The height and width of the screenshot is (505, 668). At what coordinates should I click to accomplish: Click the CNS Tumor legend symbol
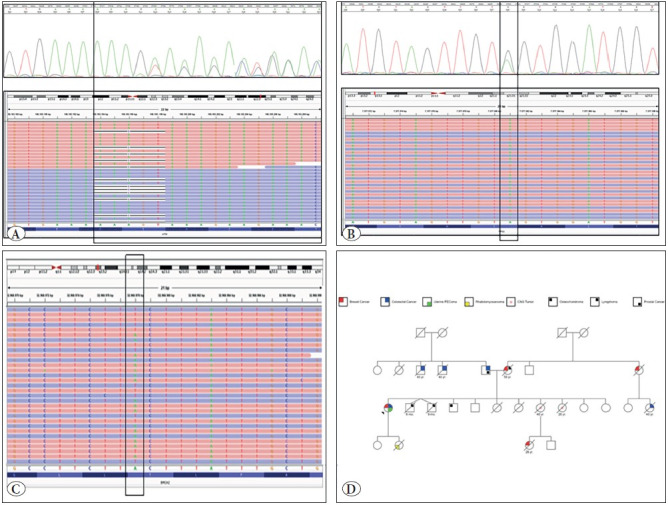511,302
